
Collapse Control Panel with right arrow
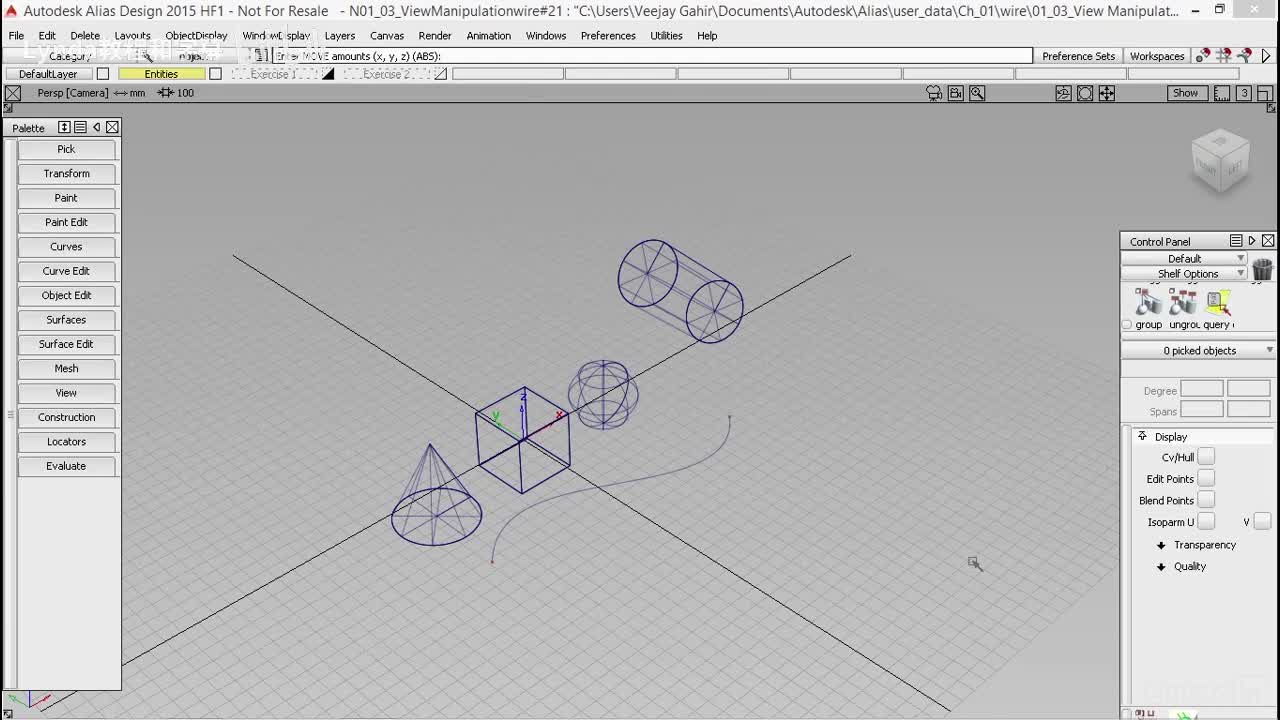pos(1252,241)
